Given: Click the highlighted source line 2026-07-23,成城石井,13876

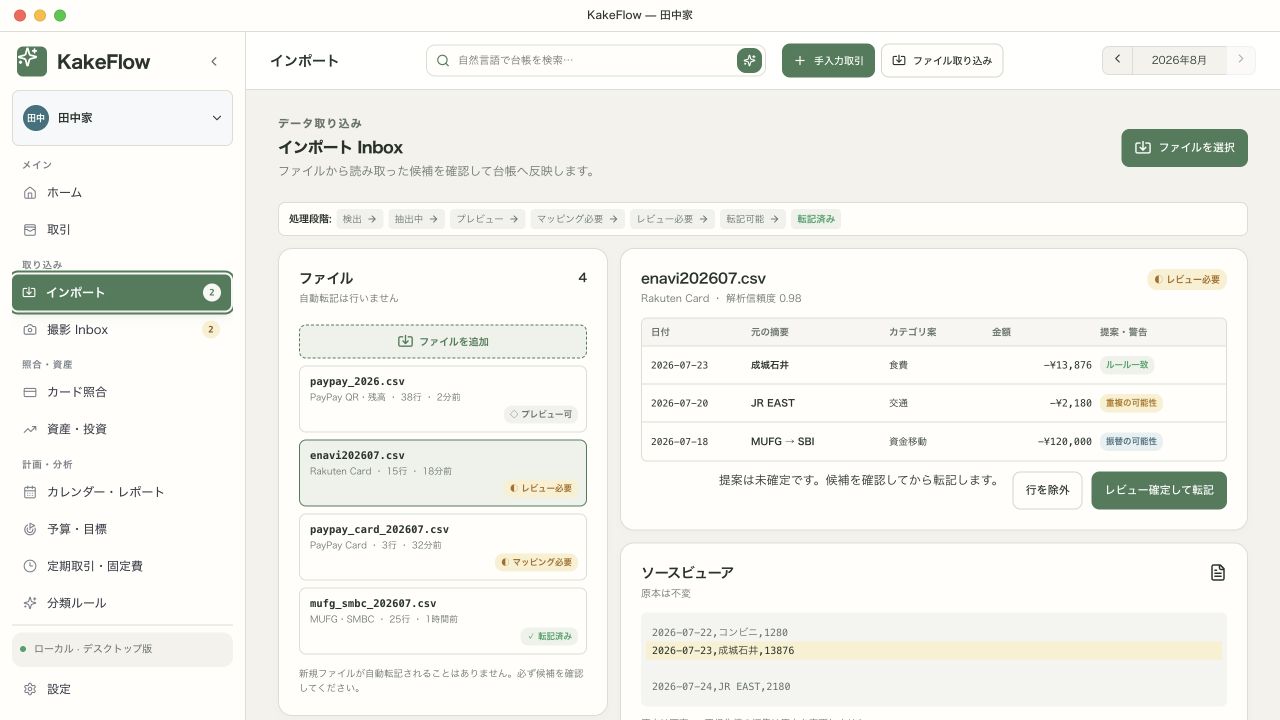Looking at the screenshot, I should tap(934, 651).
